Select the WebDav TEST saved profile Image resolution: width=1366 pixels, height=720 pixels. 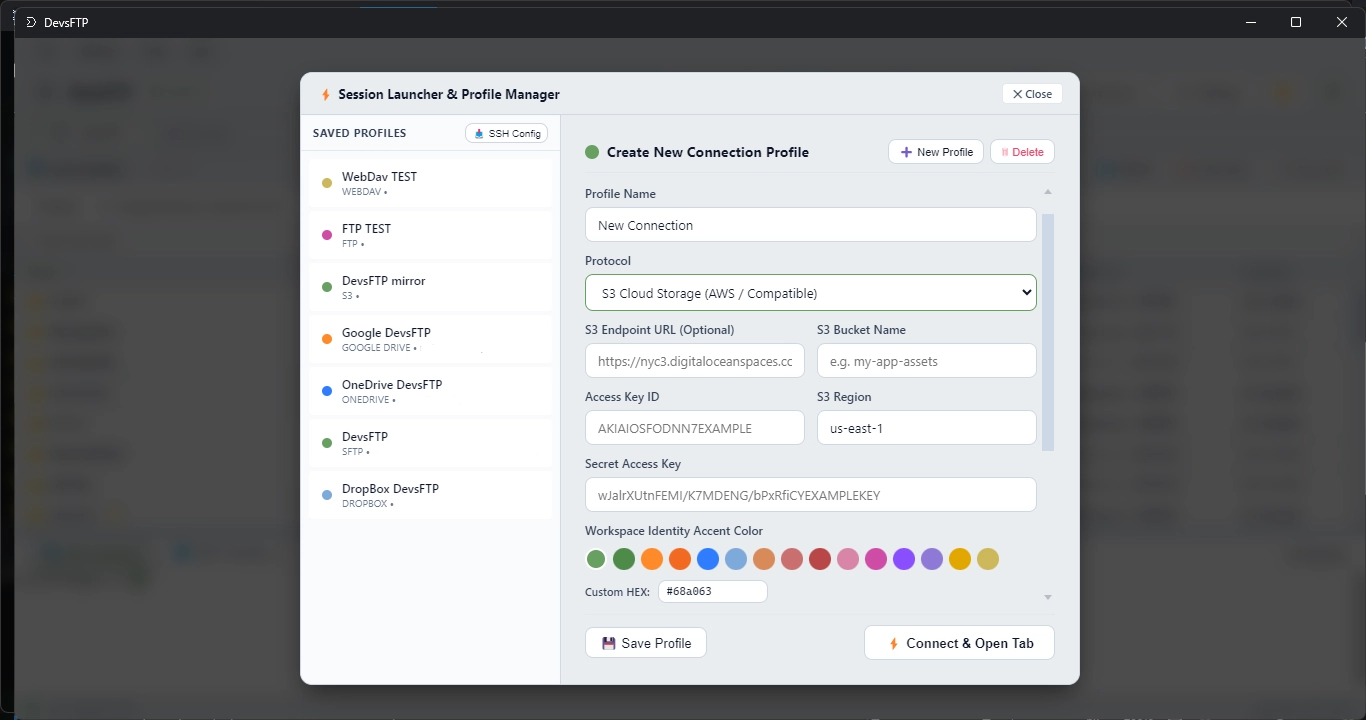431,183
